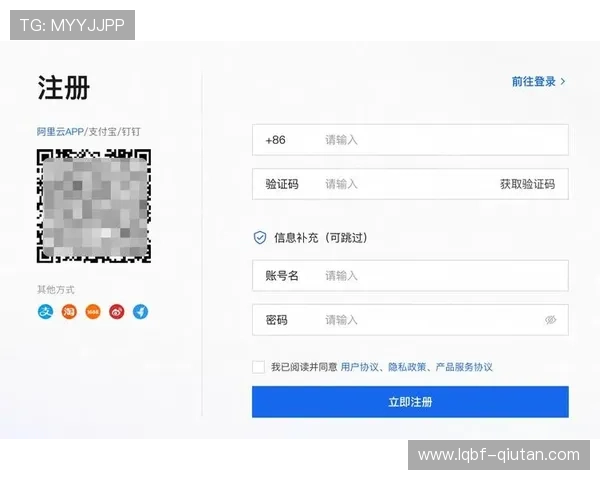Open the +86 country code selector
This screenshot has height=480, width=600.
(x=276, y=140)
